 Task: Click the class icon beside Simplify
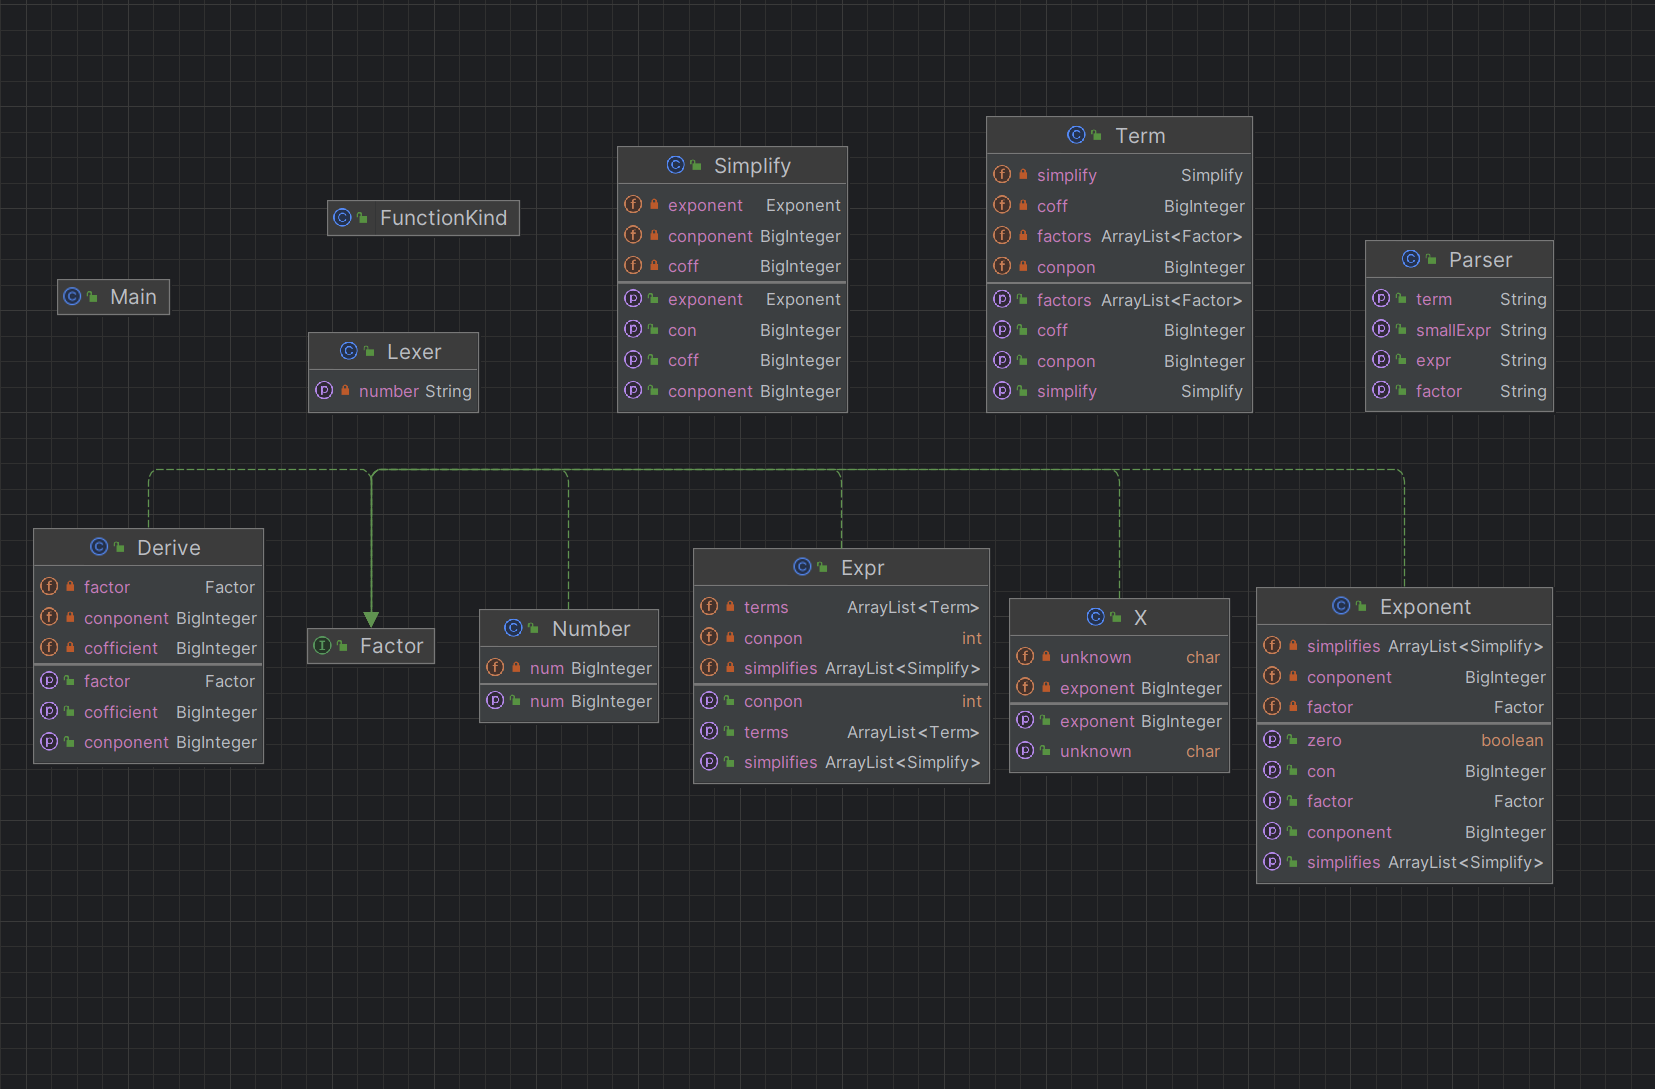(x=675, y=165)
